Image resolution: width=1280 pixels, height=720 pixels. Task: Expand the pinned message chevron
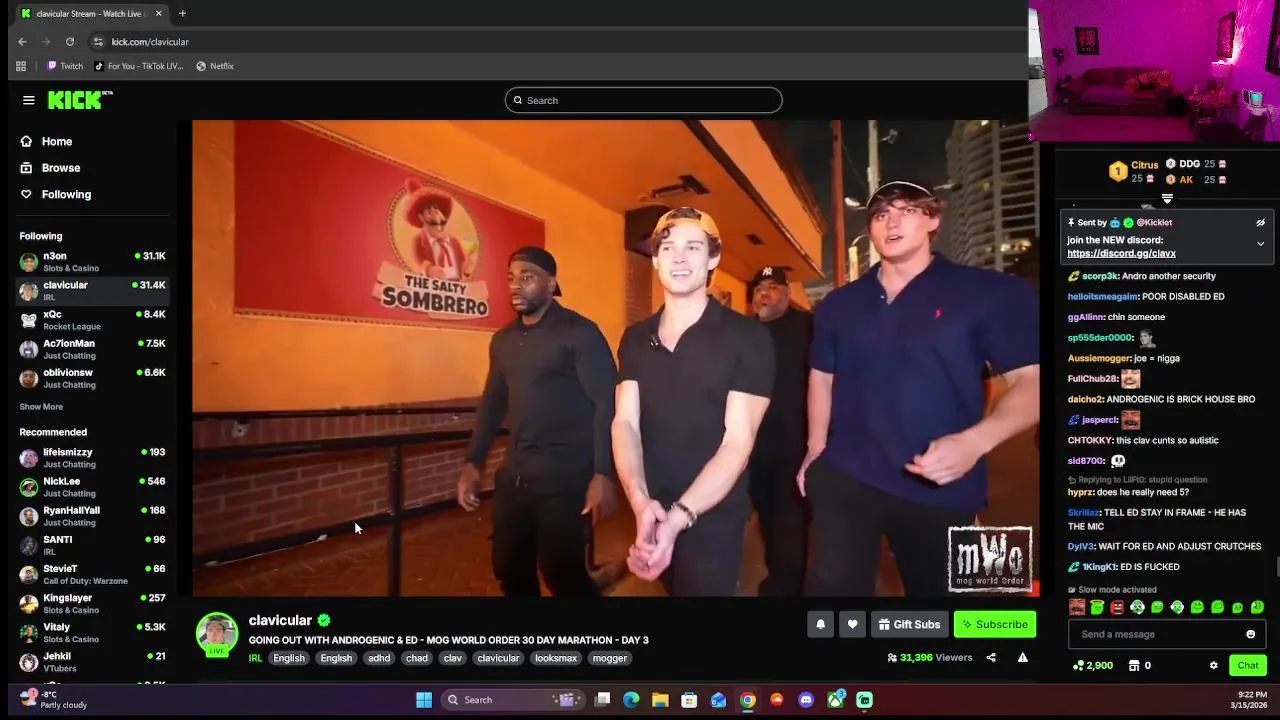(1260, 243)
